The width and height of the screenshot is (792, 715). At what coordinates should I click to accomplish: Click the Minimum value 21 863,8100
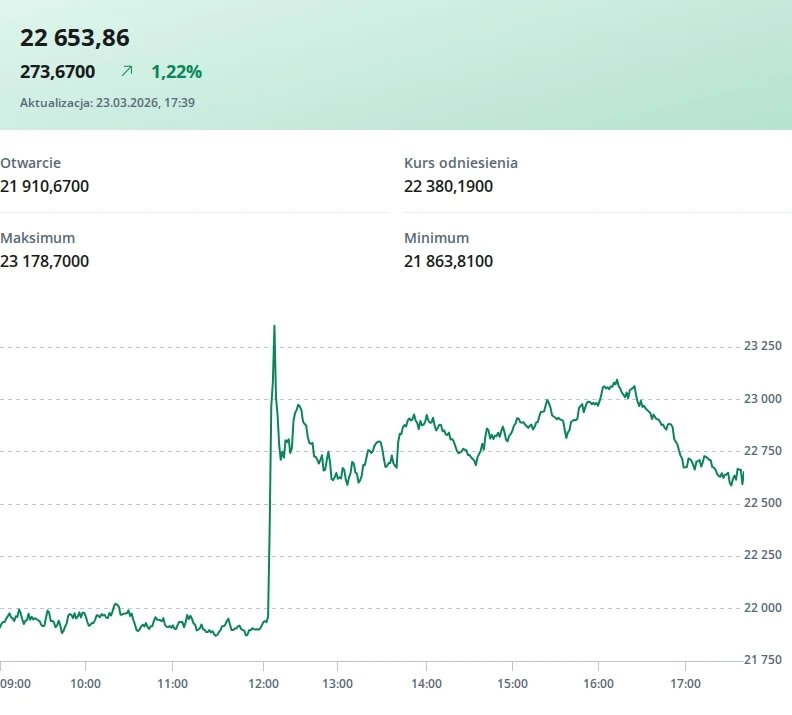pyautogui.click(x=448, y=261)
